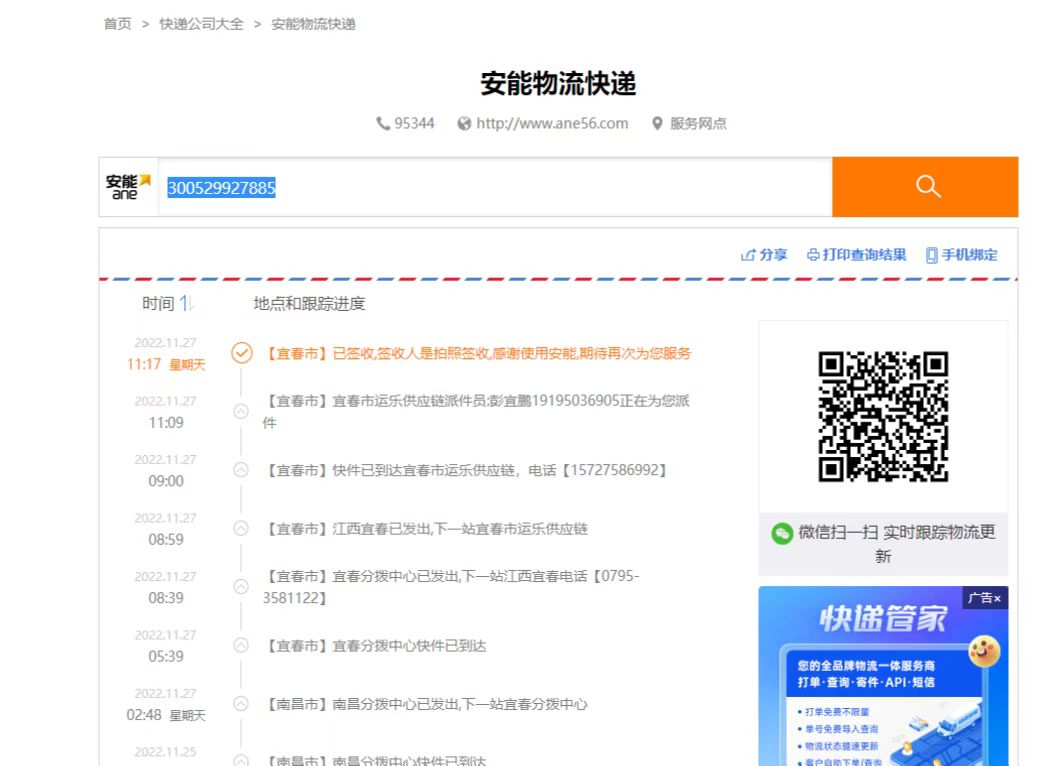Click the timeline marker for 11:09
This screenshot has width=1050, height=766.
(241, 411)
